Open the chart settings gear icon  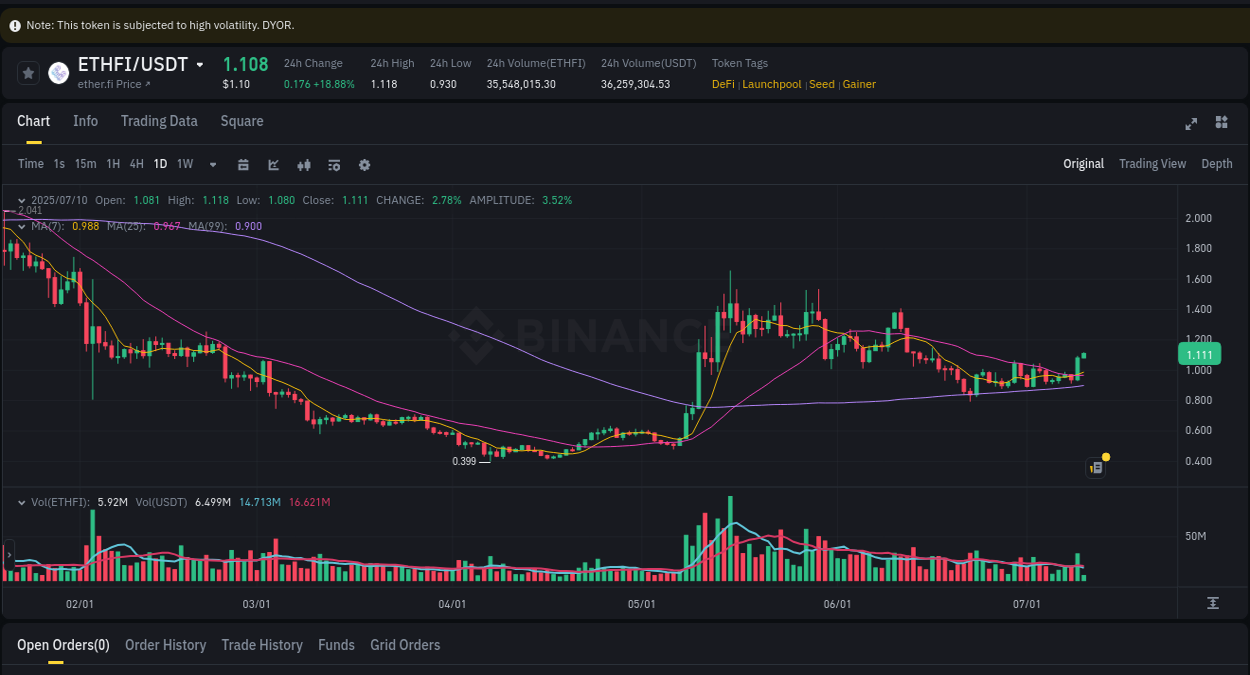click(x=364, y=164)
